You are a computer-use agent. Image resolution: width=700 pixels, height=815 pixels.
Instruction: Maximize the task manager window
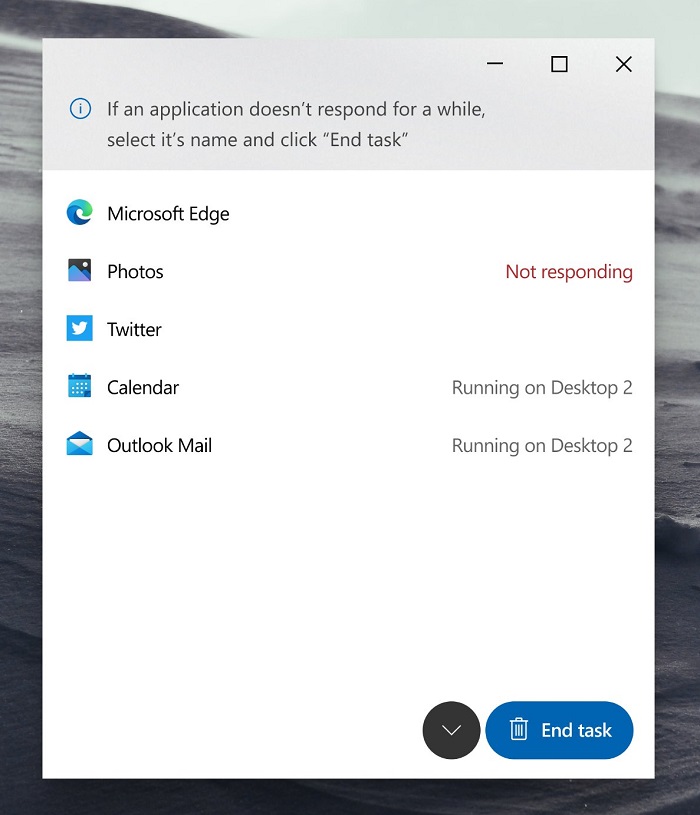pyautogui.click(x=559, y=64)
